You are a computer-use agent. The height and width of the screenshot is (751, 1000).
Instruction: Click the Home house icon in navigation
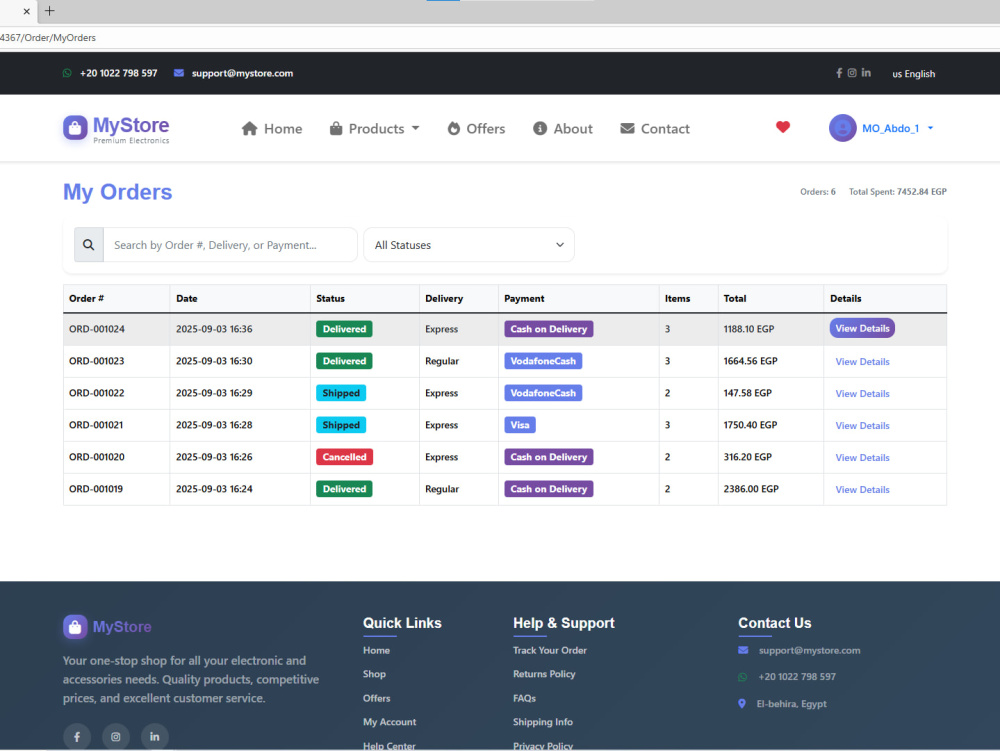249,129
